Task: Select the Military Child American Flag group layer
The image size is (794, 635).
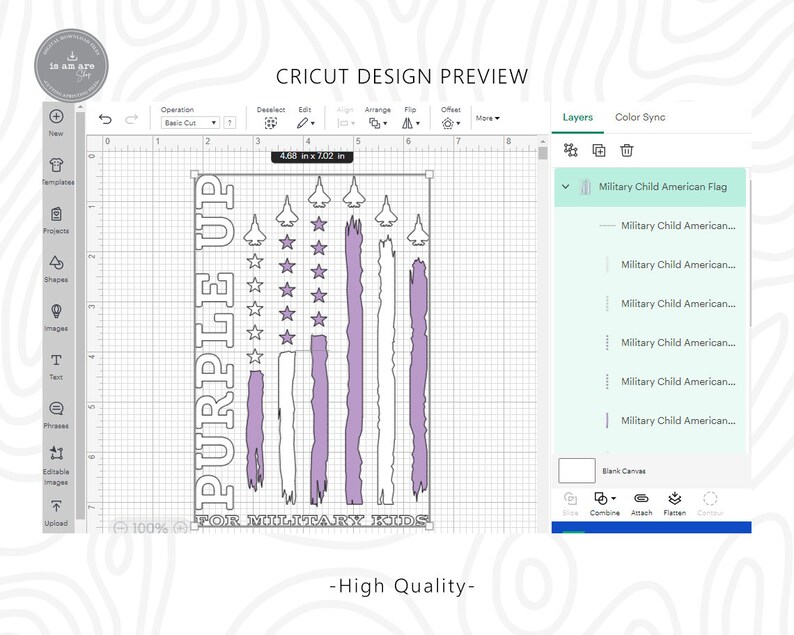Action: [x=650, y=187]
